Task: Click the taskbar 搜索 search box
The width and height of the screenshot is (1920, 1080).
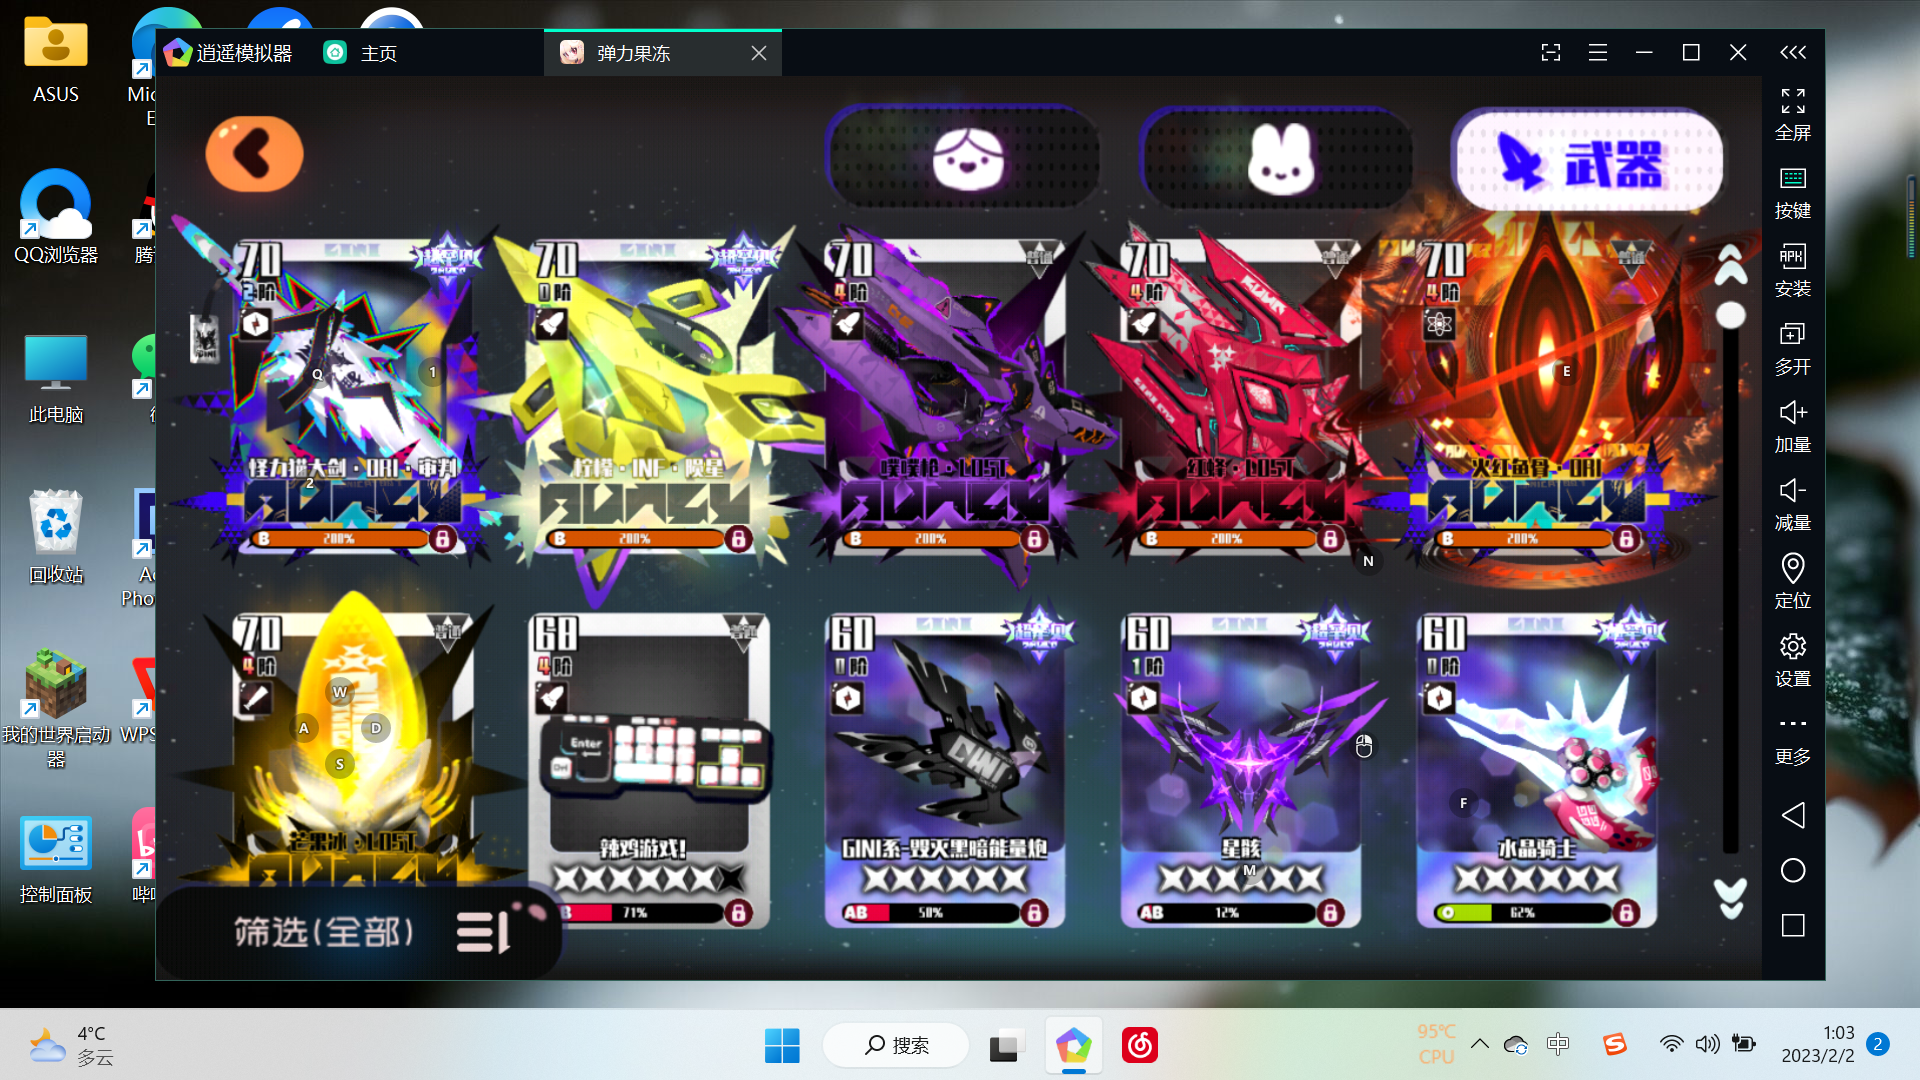Action: (895, 1045)
